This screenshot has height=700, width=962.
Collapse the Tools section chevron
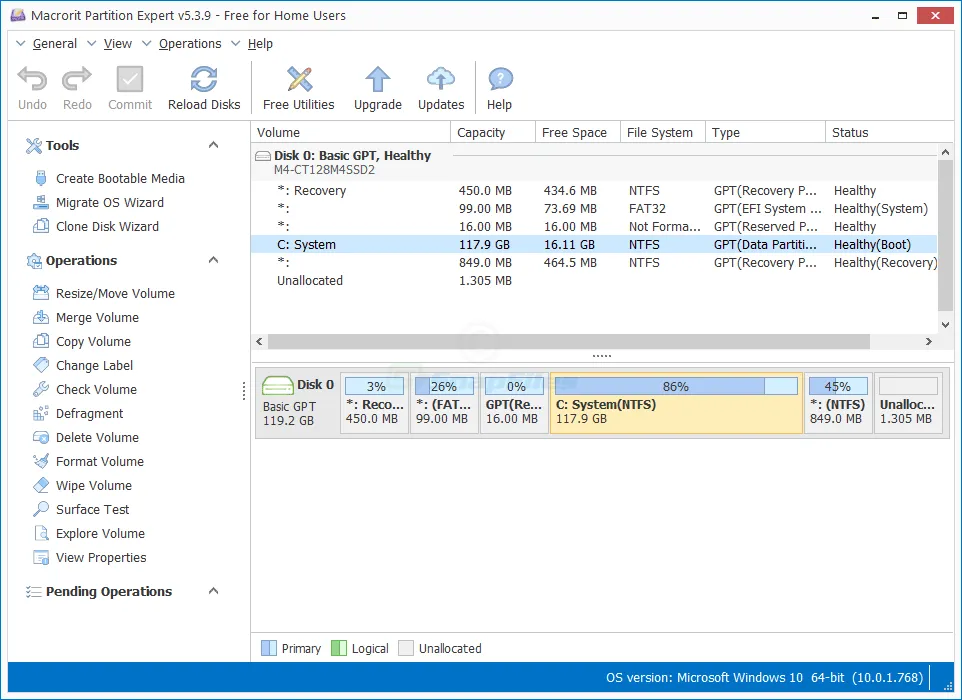click(x=214, y=145)
